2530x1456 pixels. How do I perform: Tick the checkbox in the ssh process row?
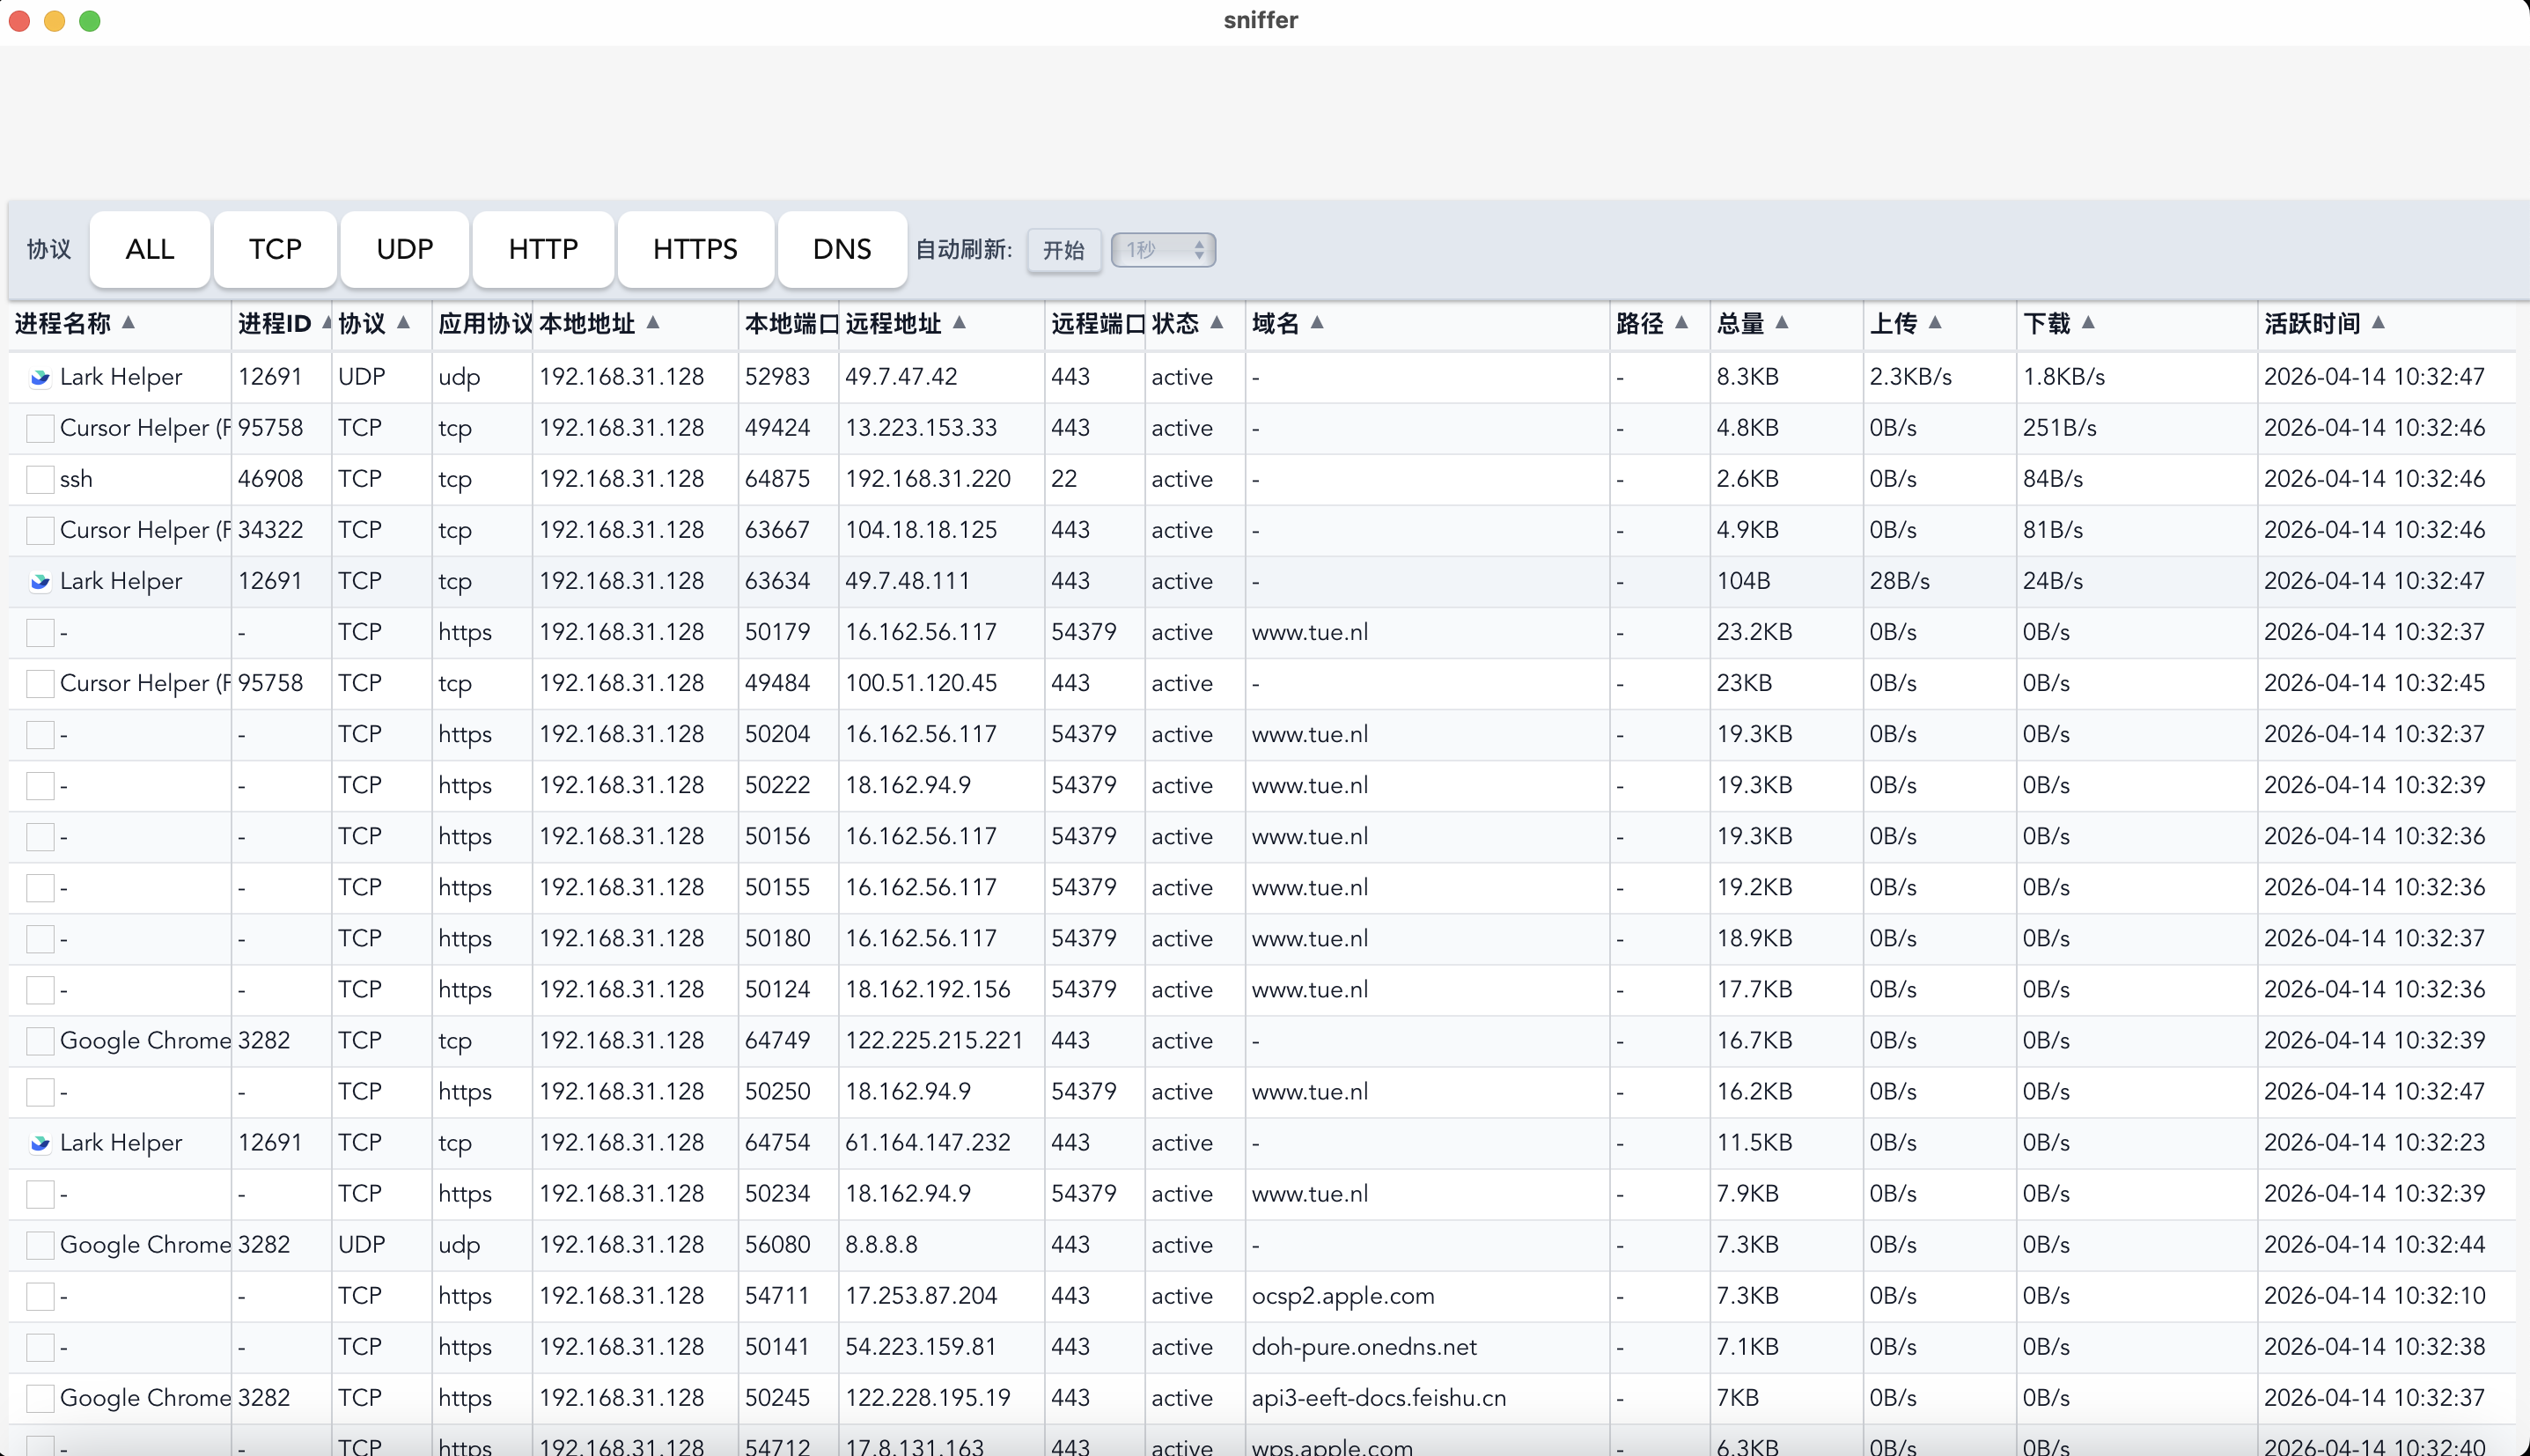(x=40, y=479)
